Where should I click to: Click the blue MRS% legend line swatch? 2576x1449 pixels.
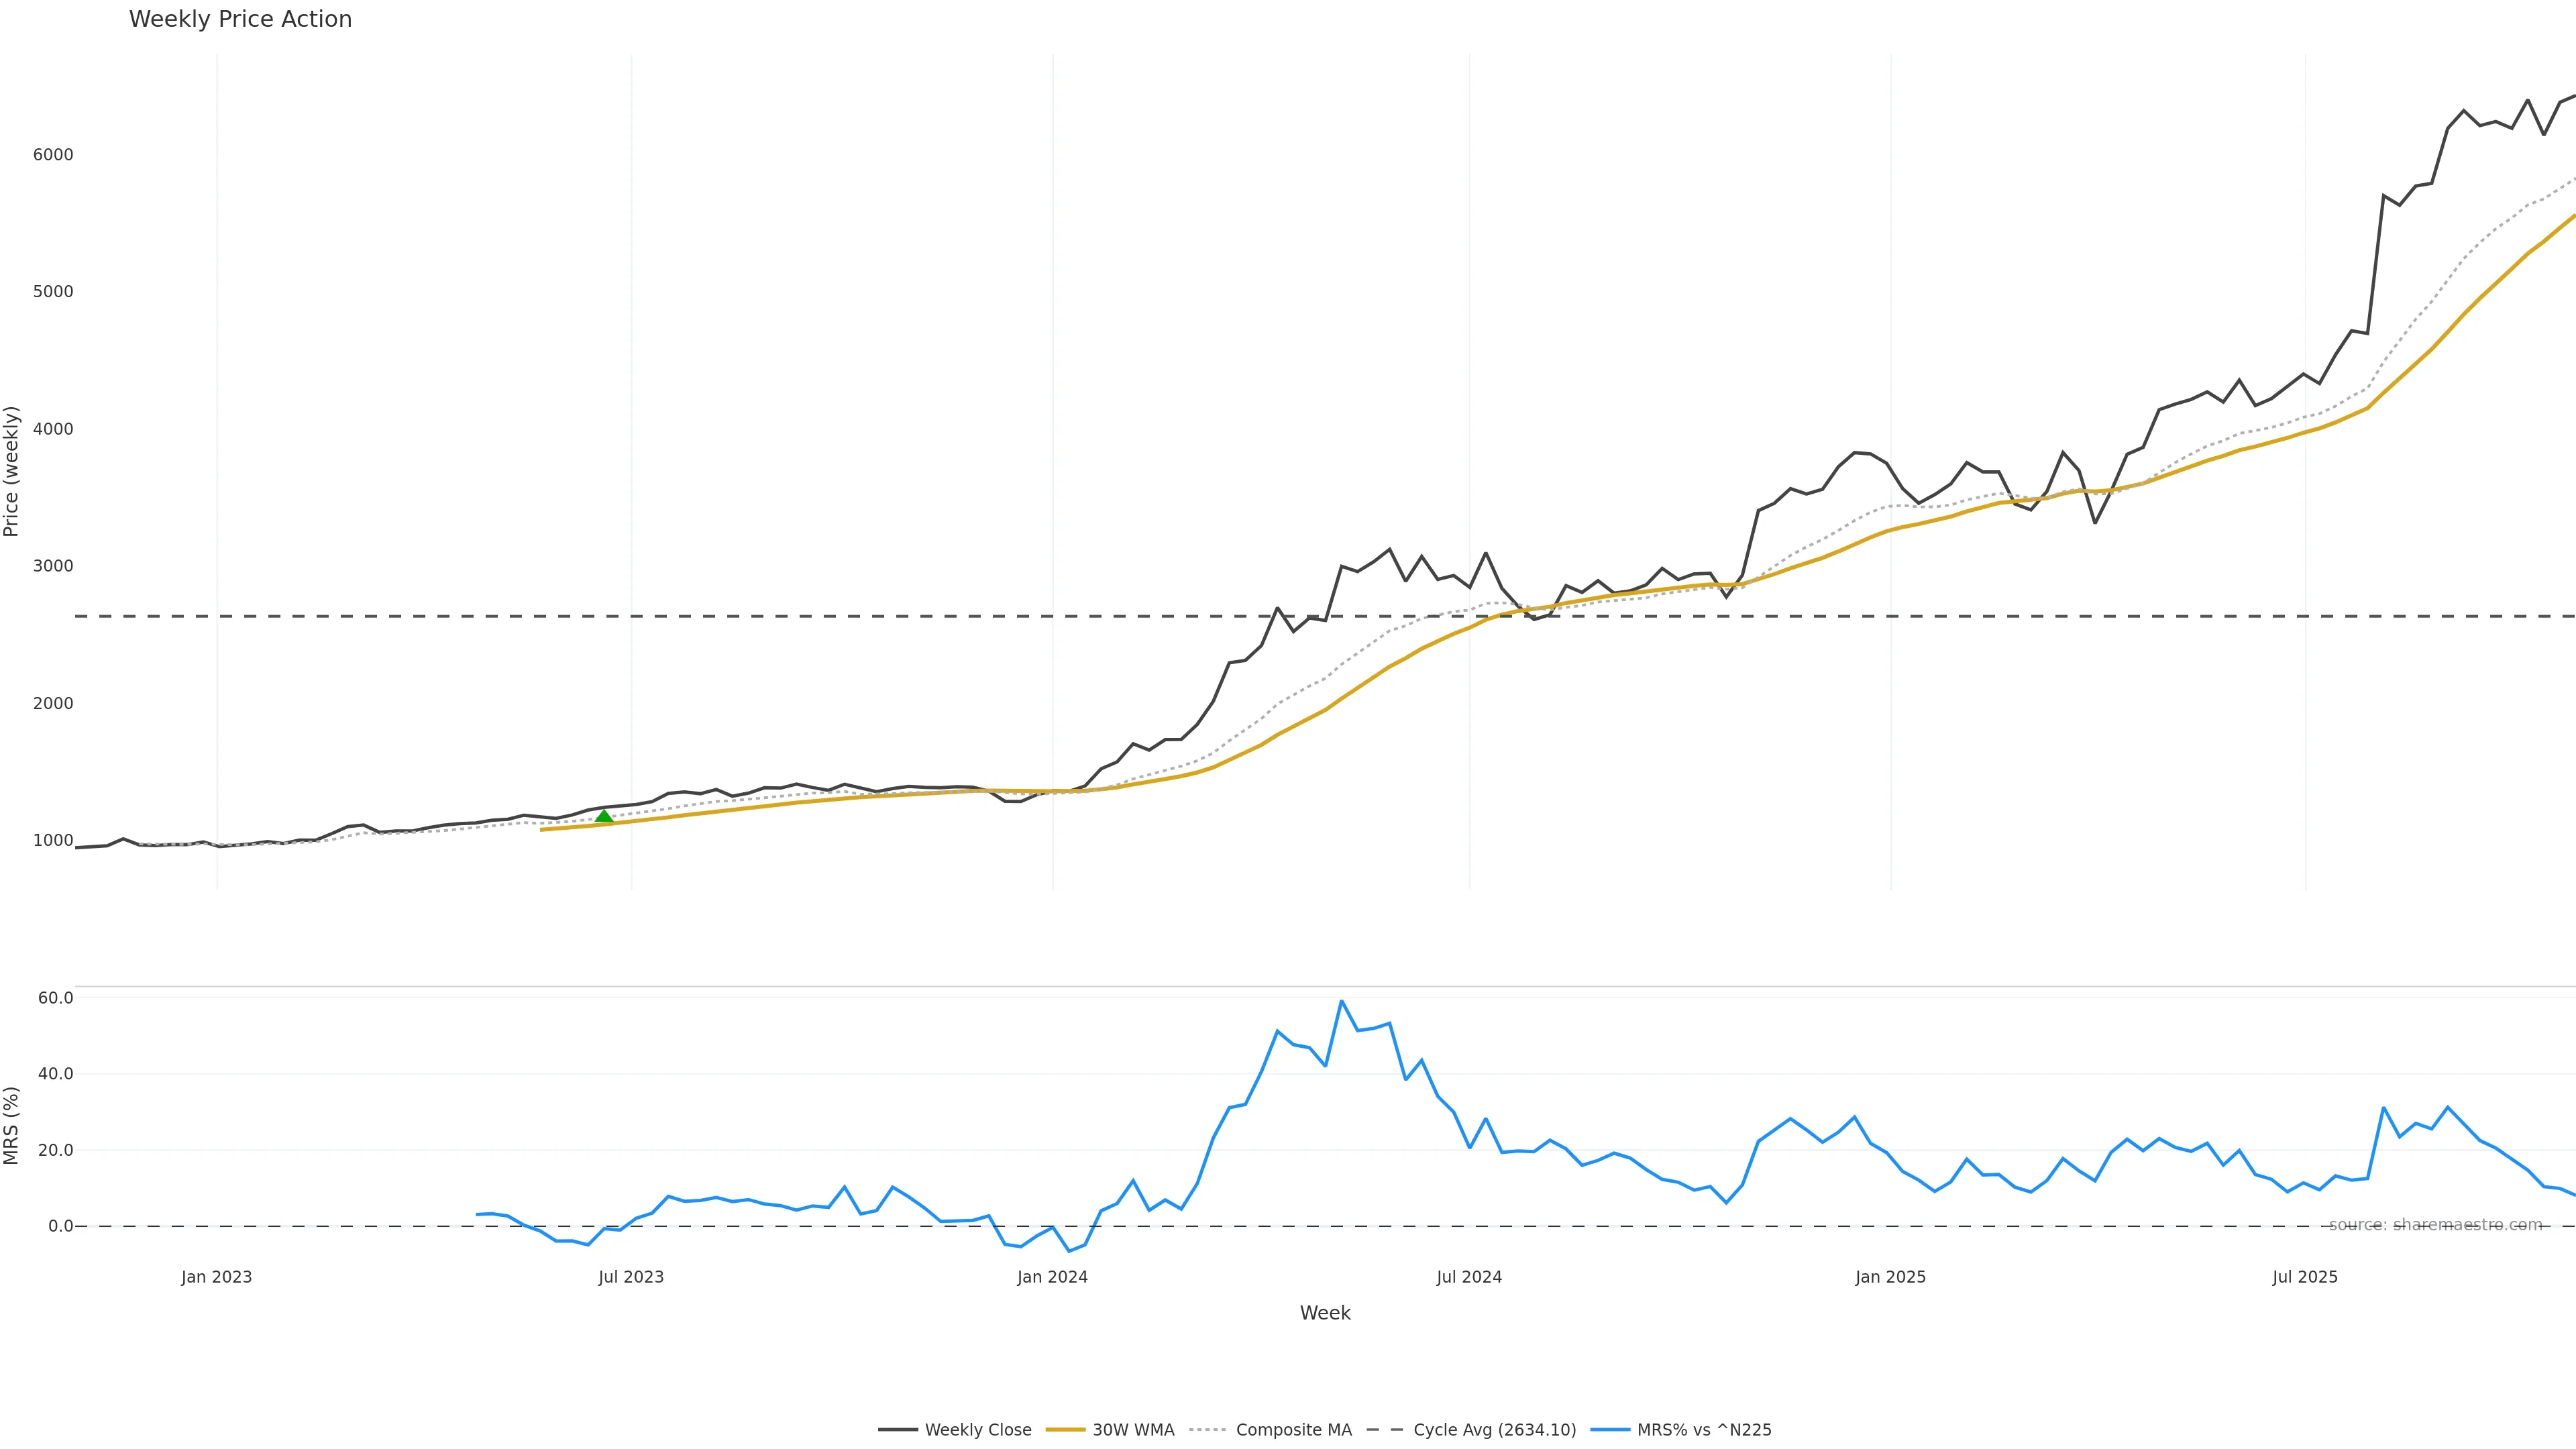1609,1430
